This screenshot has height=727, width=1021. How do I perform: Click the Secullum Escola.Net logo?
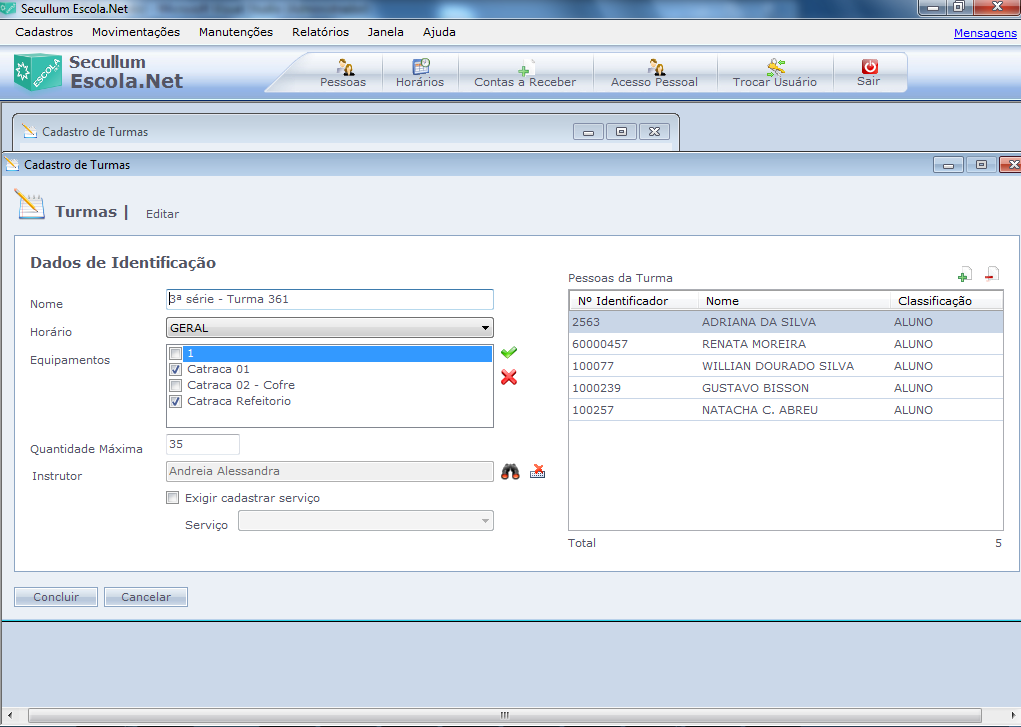tap(98, 72)
